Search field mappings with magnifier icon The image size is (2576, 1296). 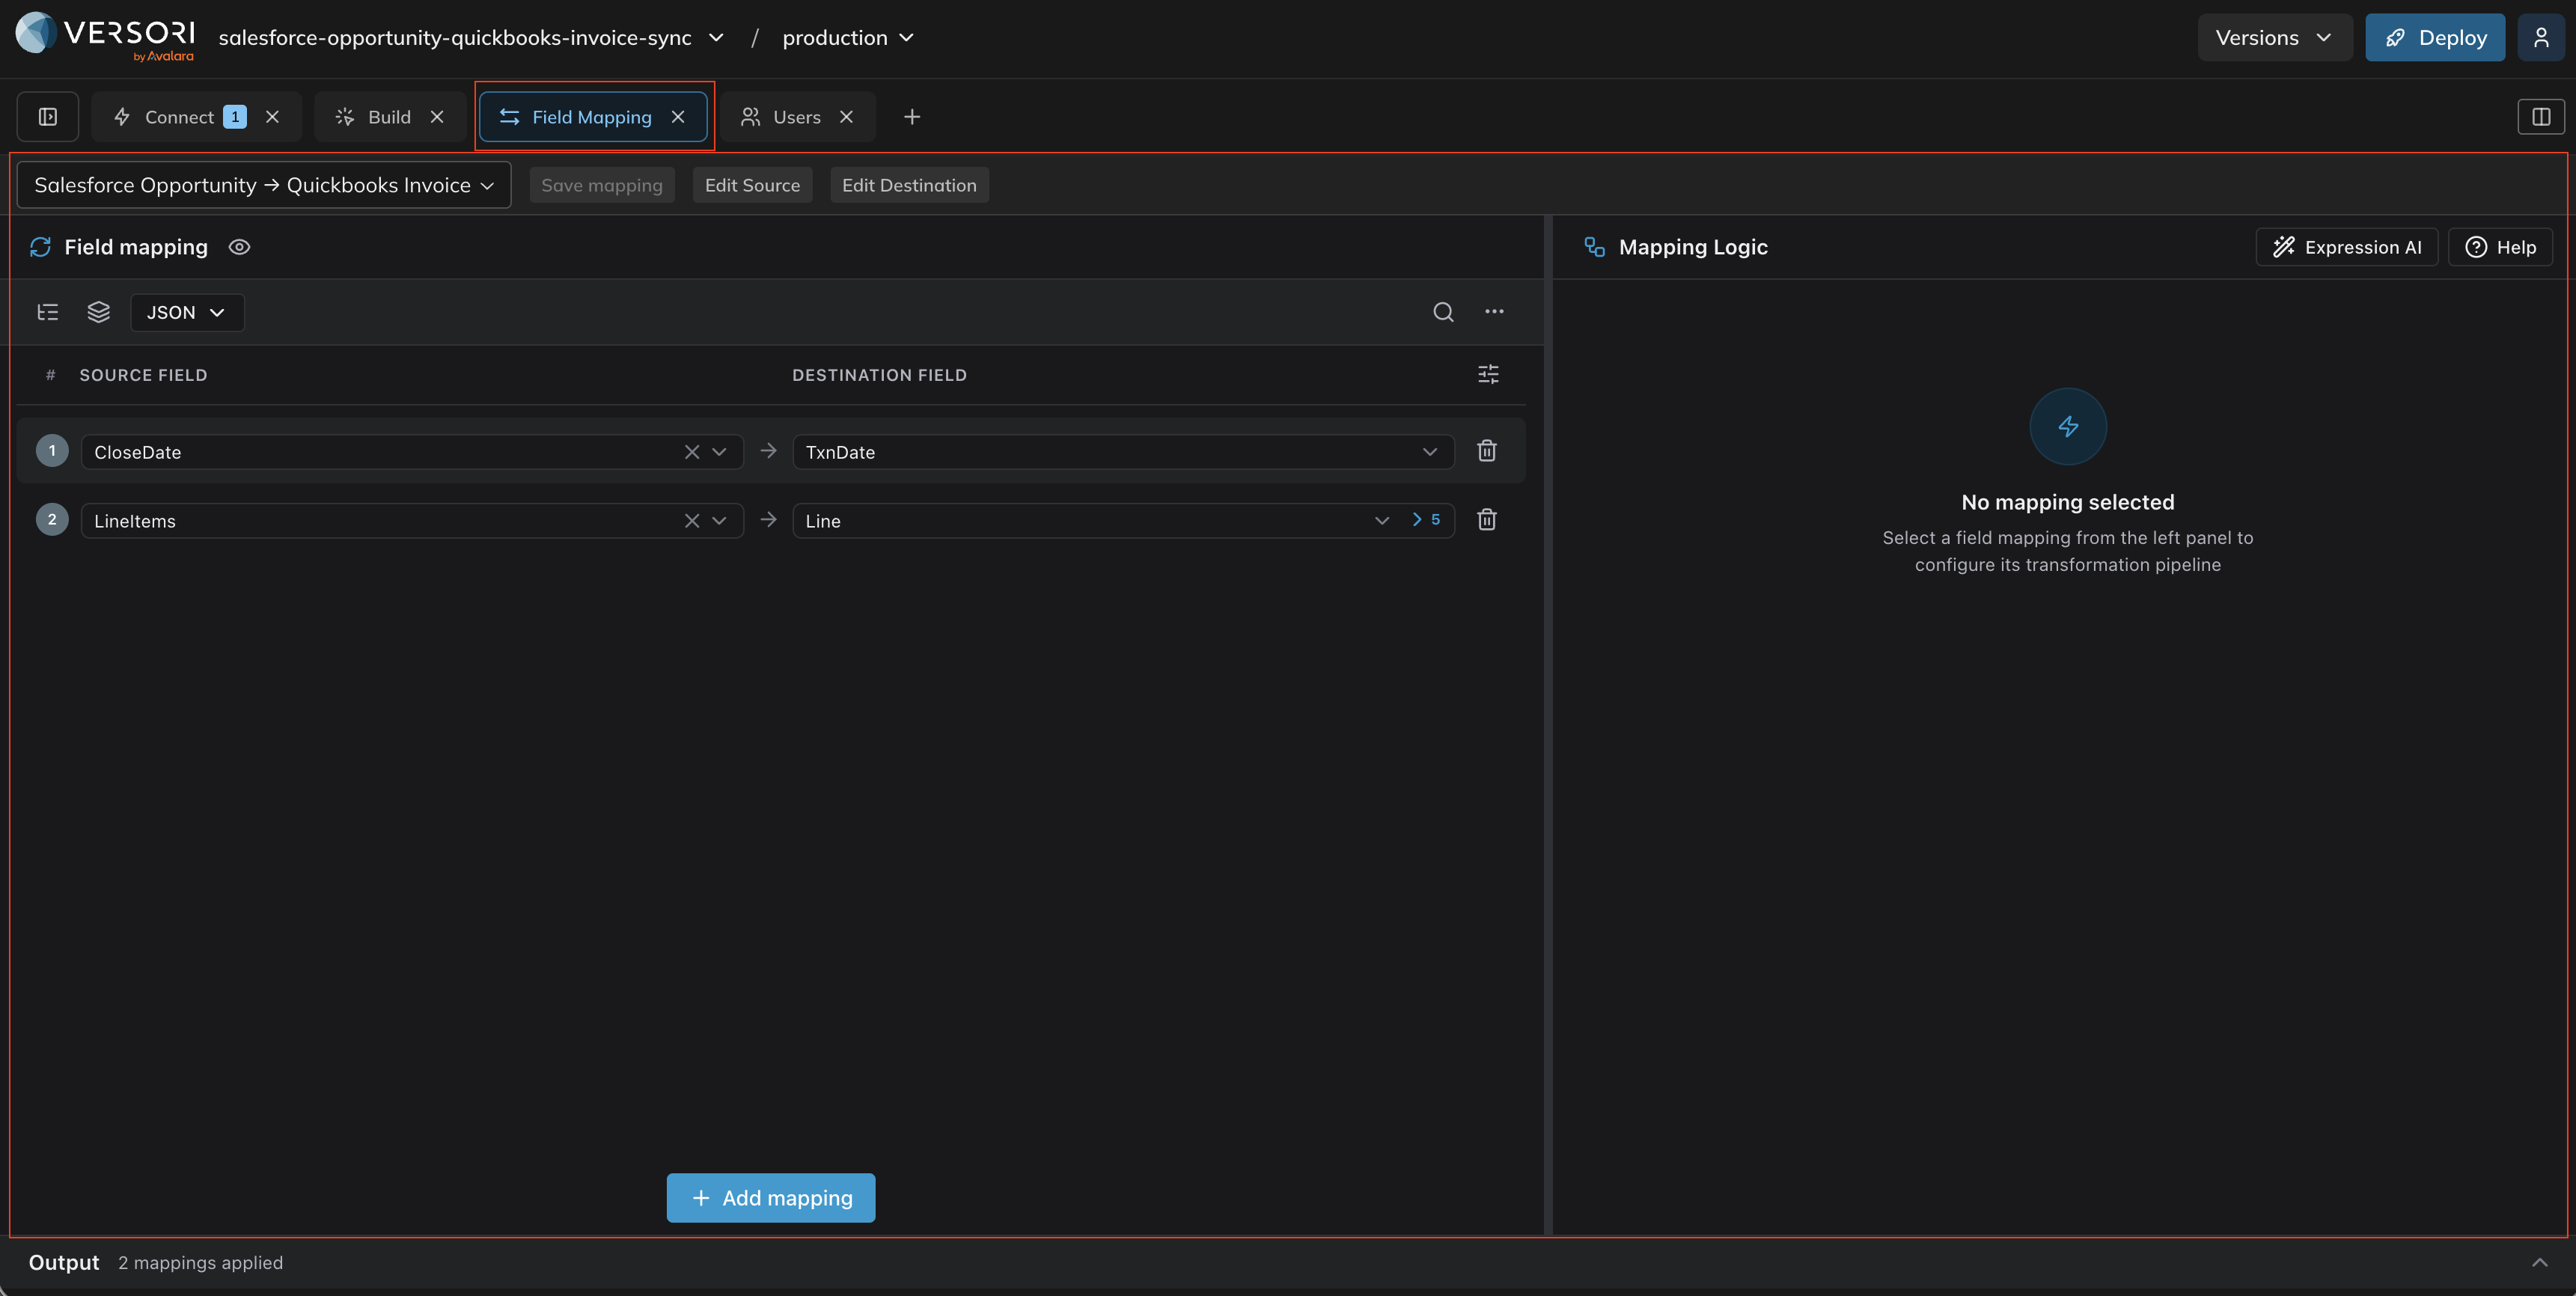pyautogui.click(x=1443, y=312)
